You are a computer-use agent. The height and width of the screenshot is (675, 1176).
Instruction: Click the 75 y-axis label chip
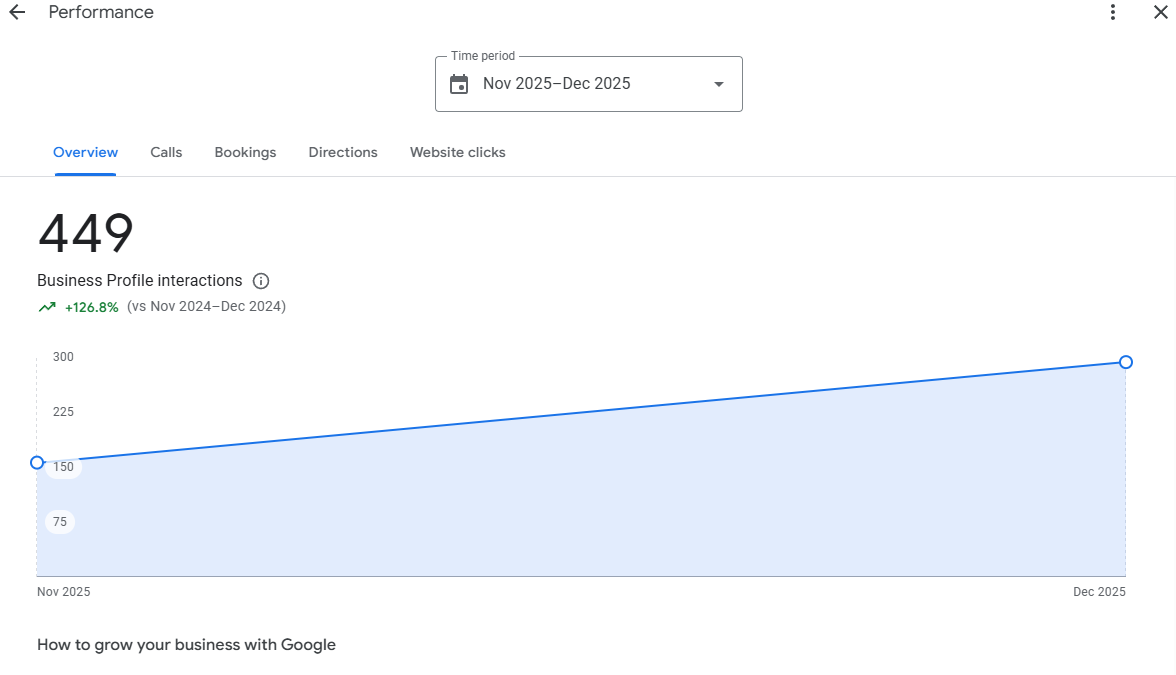click(60, 522)
